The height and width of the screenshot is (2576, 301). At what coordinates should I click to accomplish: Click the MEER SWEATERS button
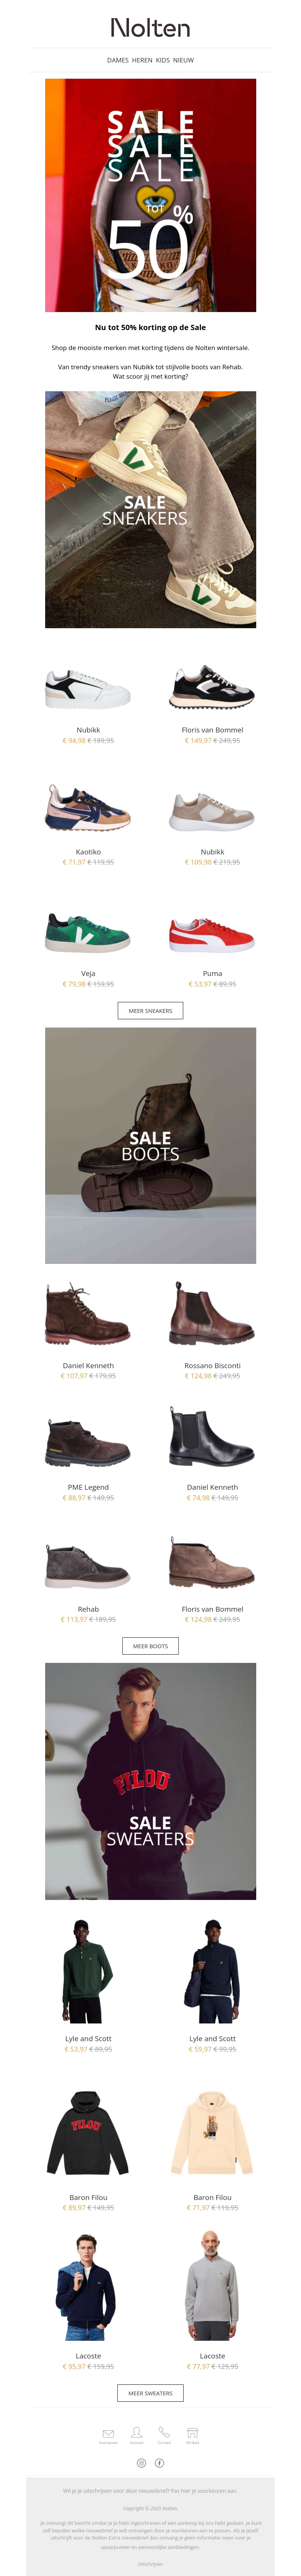tap(150, 2393)
